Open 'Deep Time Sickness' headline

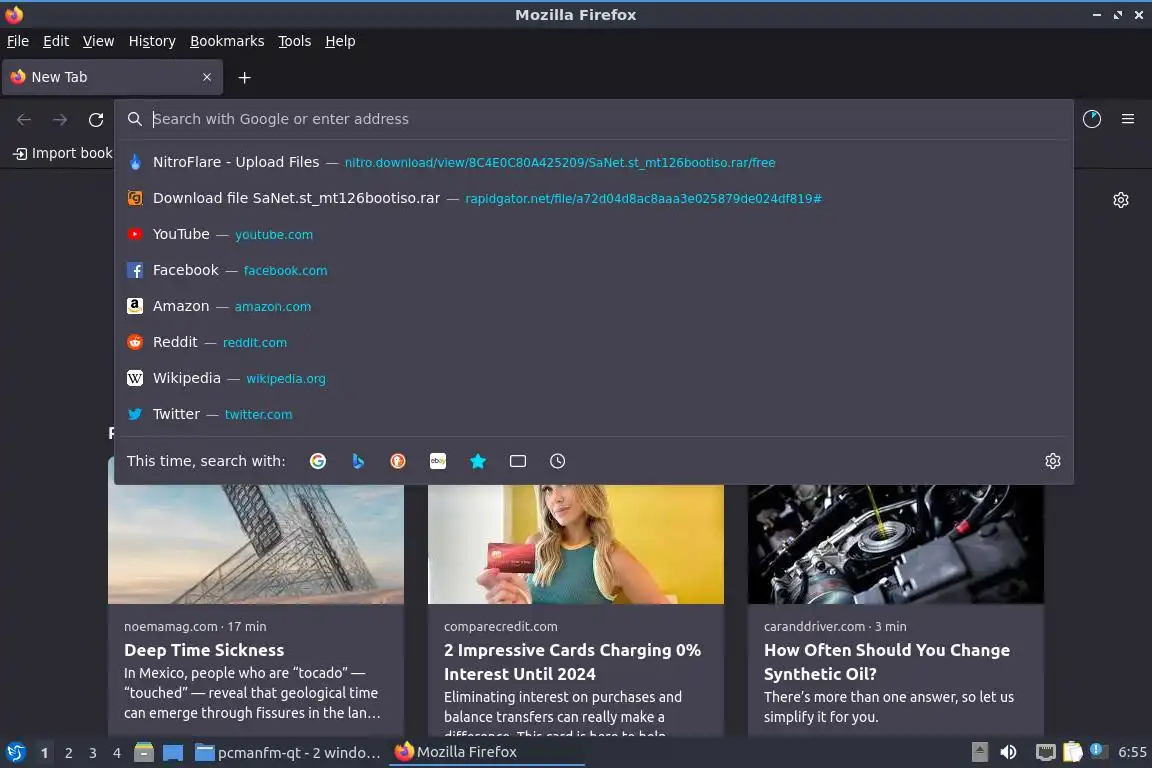pos(204,650)
